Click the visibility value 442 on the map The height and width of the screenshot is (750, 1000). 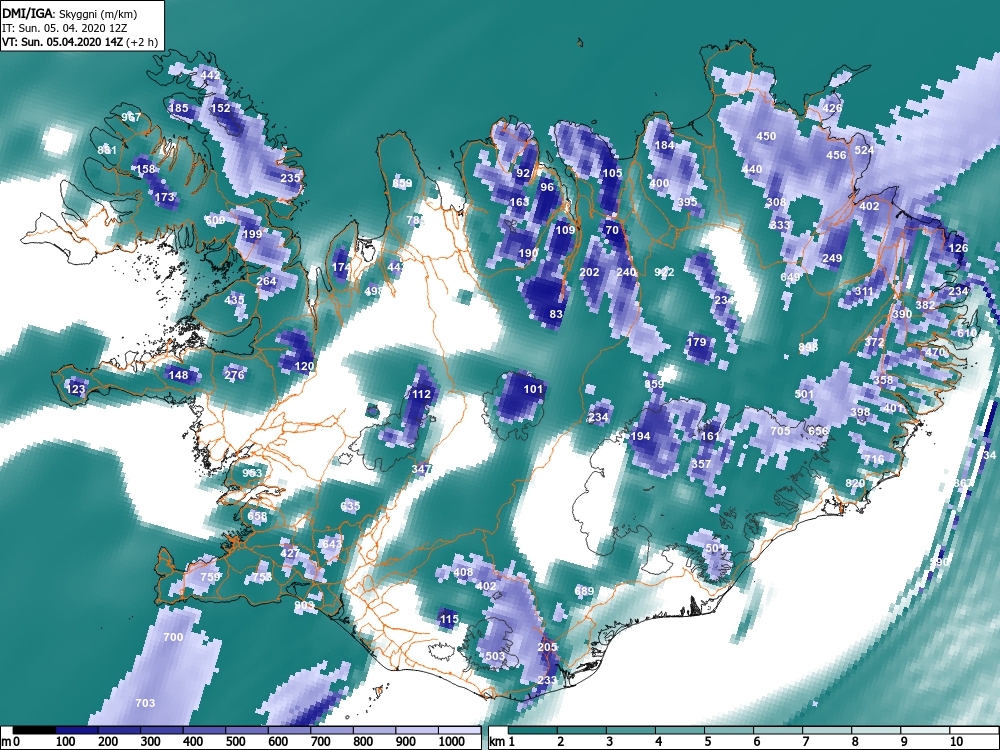tap(210, 75)
